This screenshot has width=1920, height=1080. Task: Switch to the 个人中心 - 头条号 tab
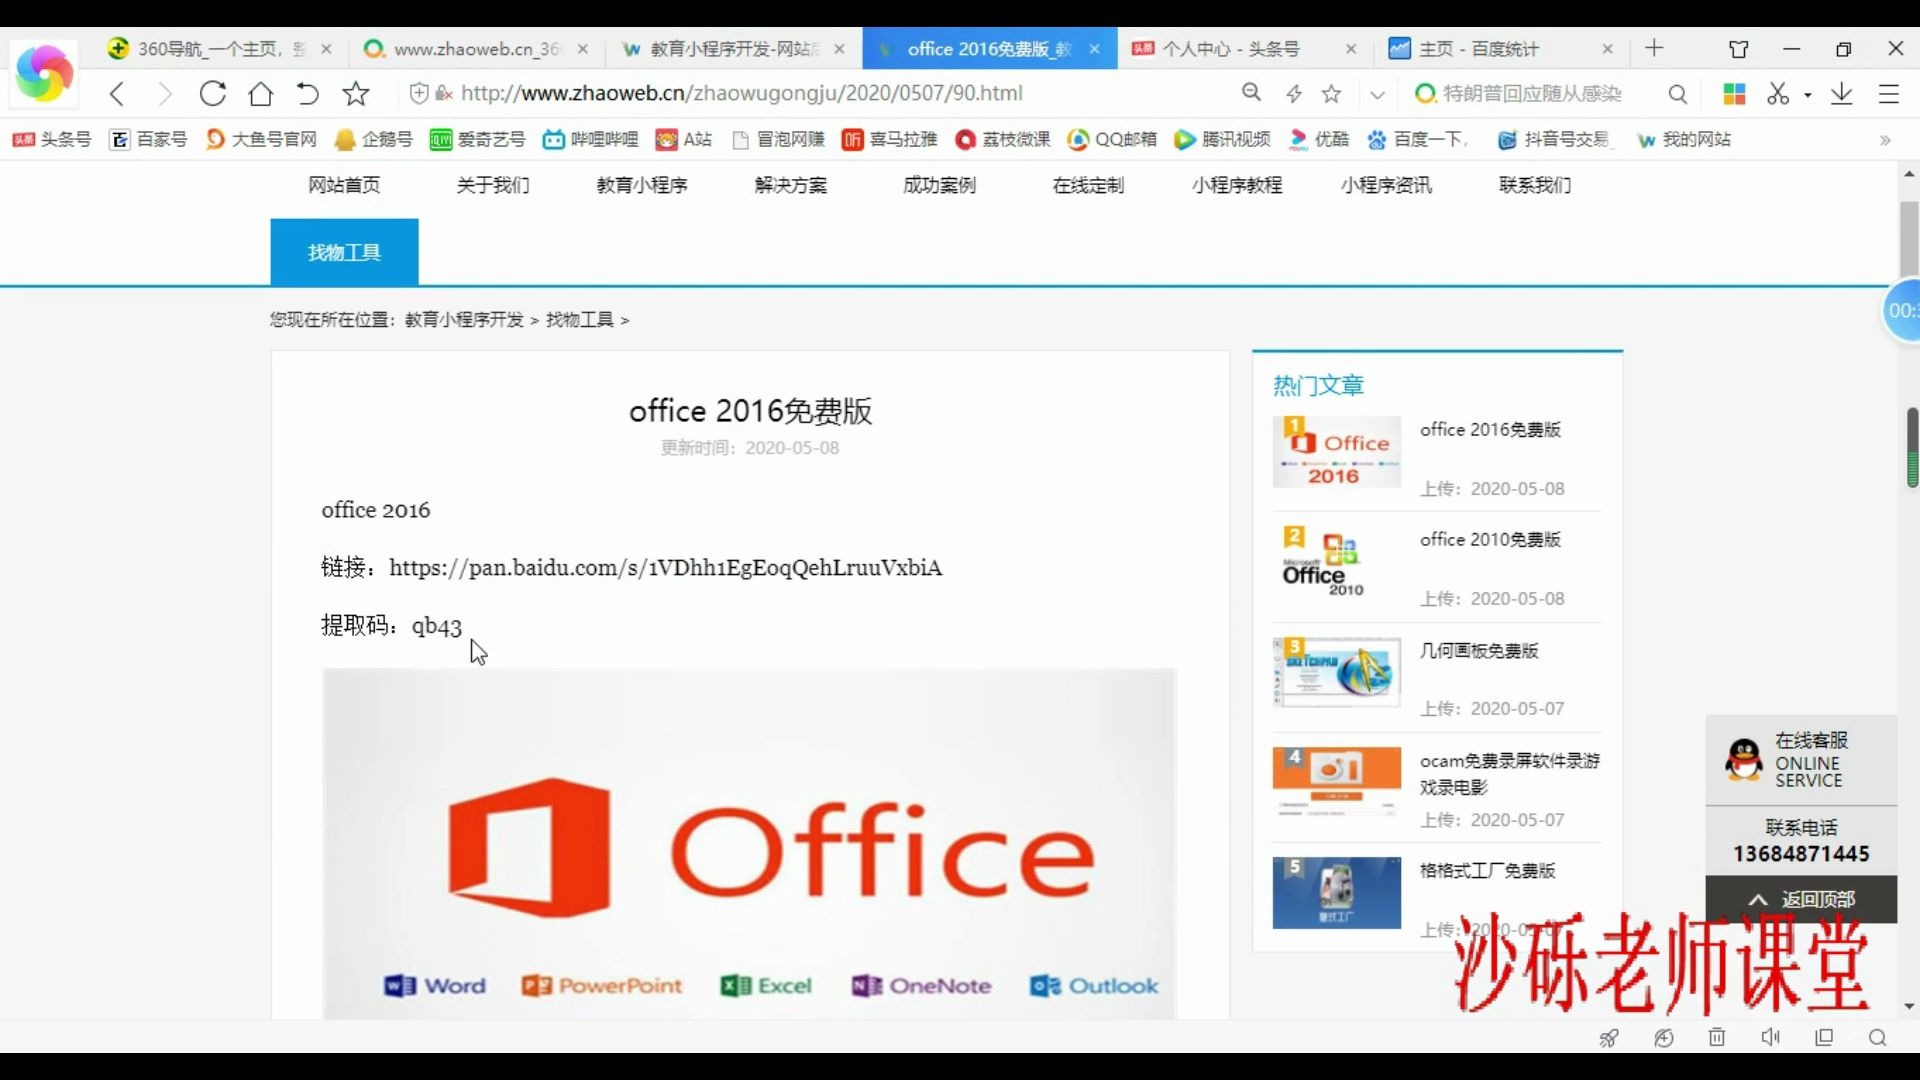pos(1245,49)
